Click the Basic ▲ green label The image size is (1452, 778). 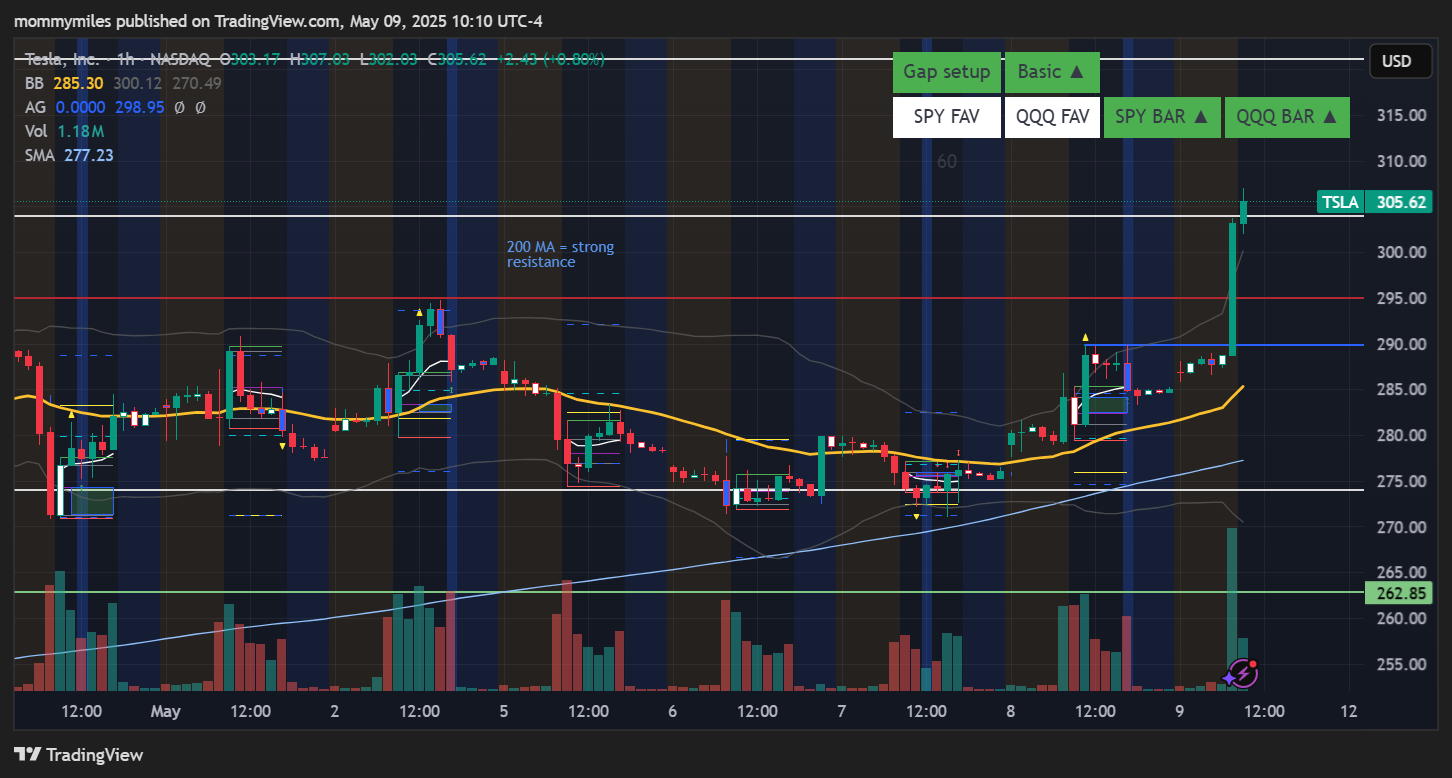1052,72
